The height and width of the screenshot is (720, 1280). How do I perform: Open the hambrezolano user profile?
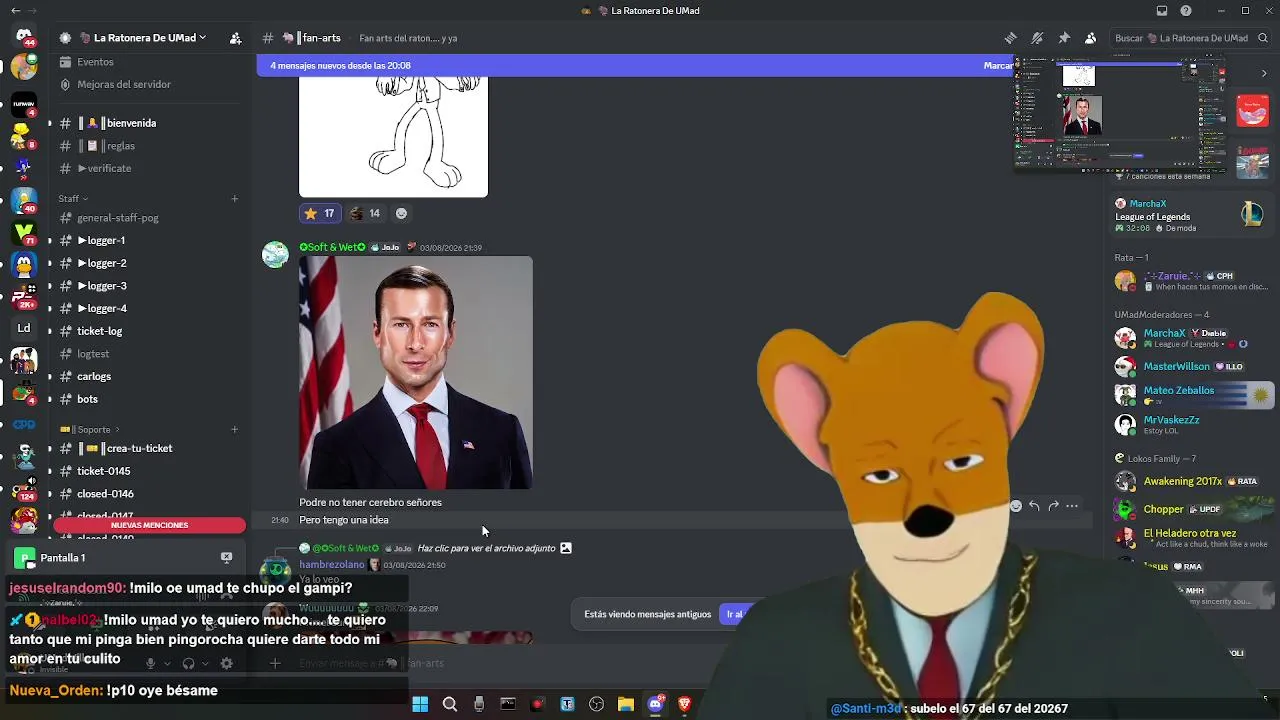point(332,565)
